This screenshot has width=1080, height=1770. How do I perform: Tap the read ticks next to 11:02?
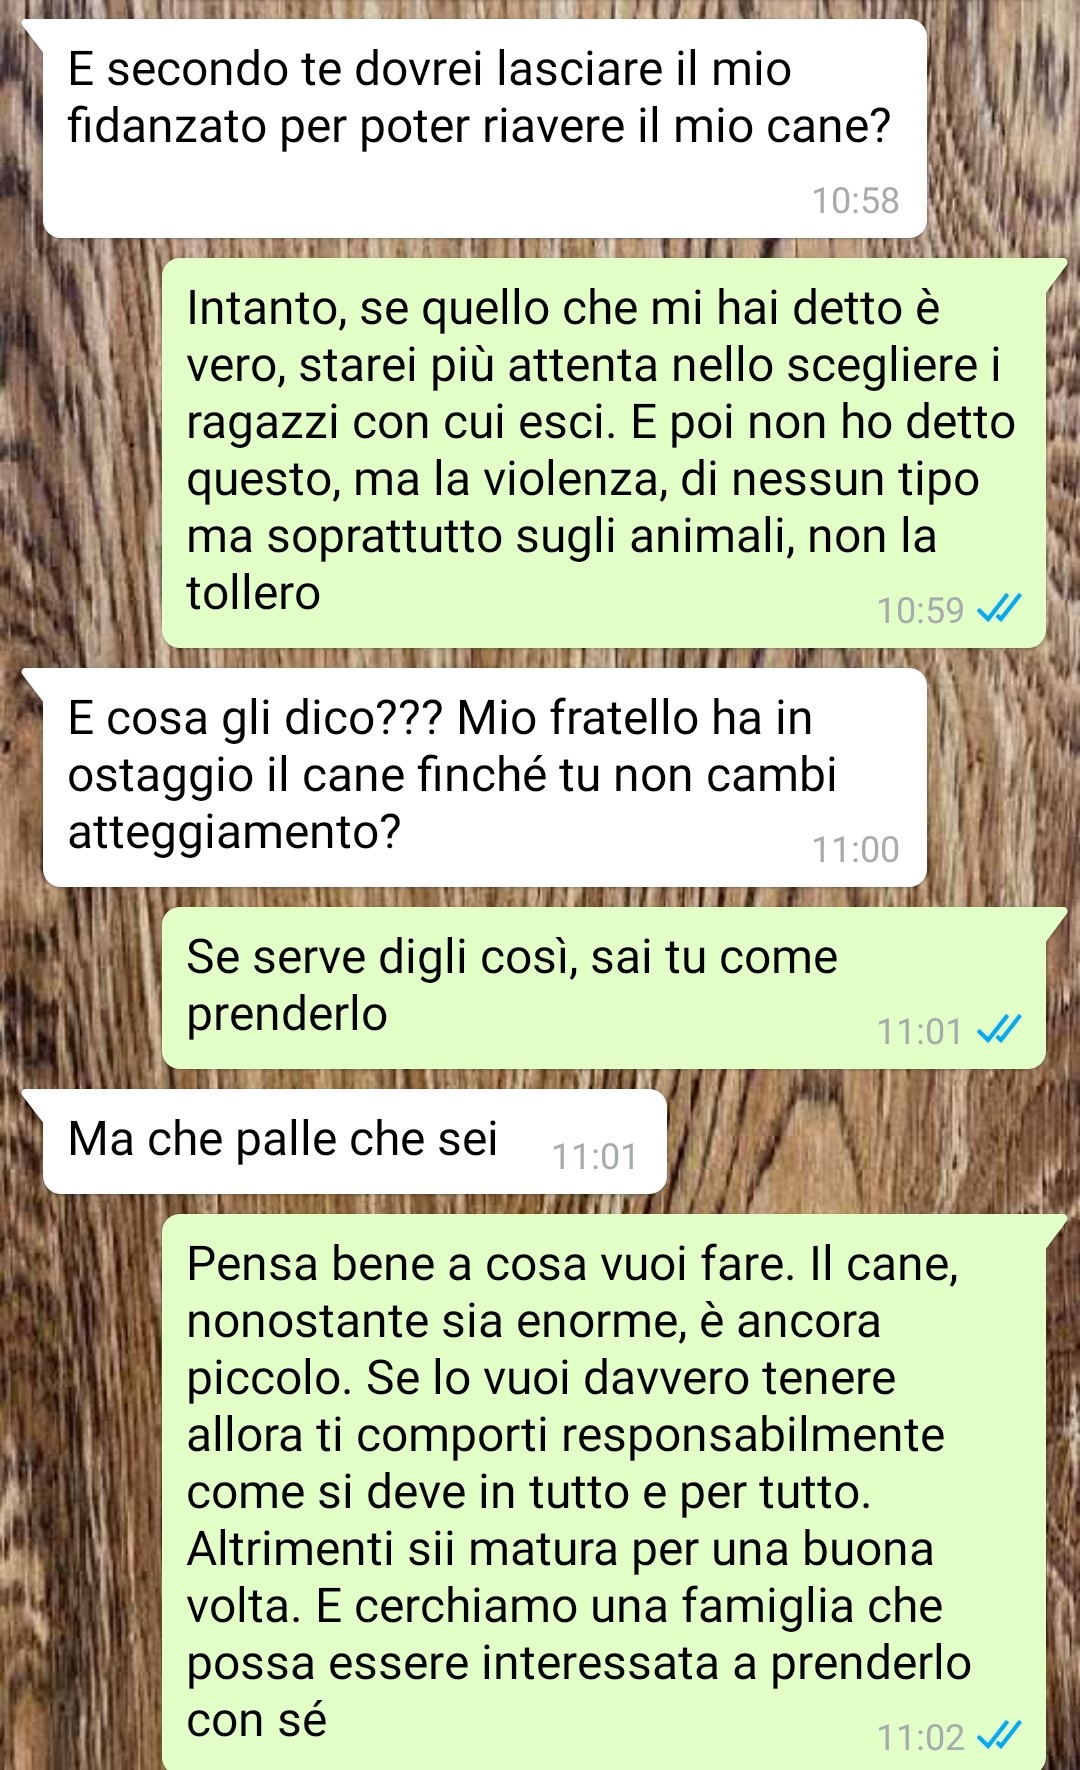[998, 1736]
